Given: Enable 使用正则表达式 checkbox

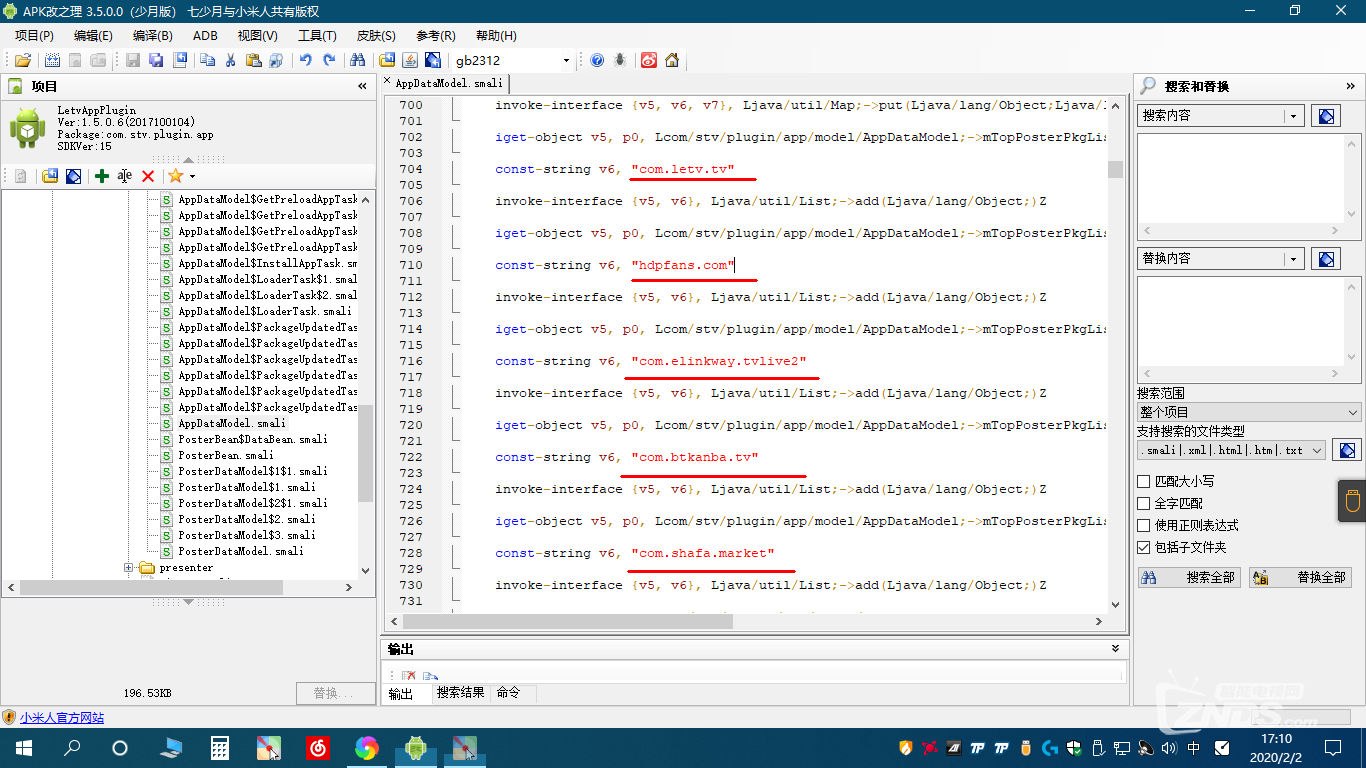Looking at the screenshot, I should point(1144,525).
